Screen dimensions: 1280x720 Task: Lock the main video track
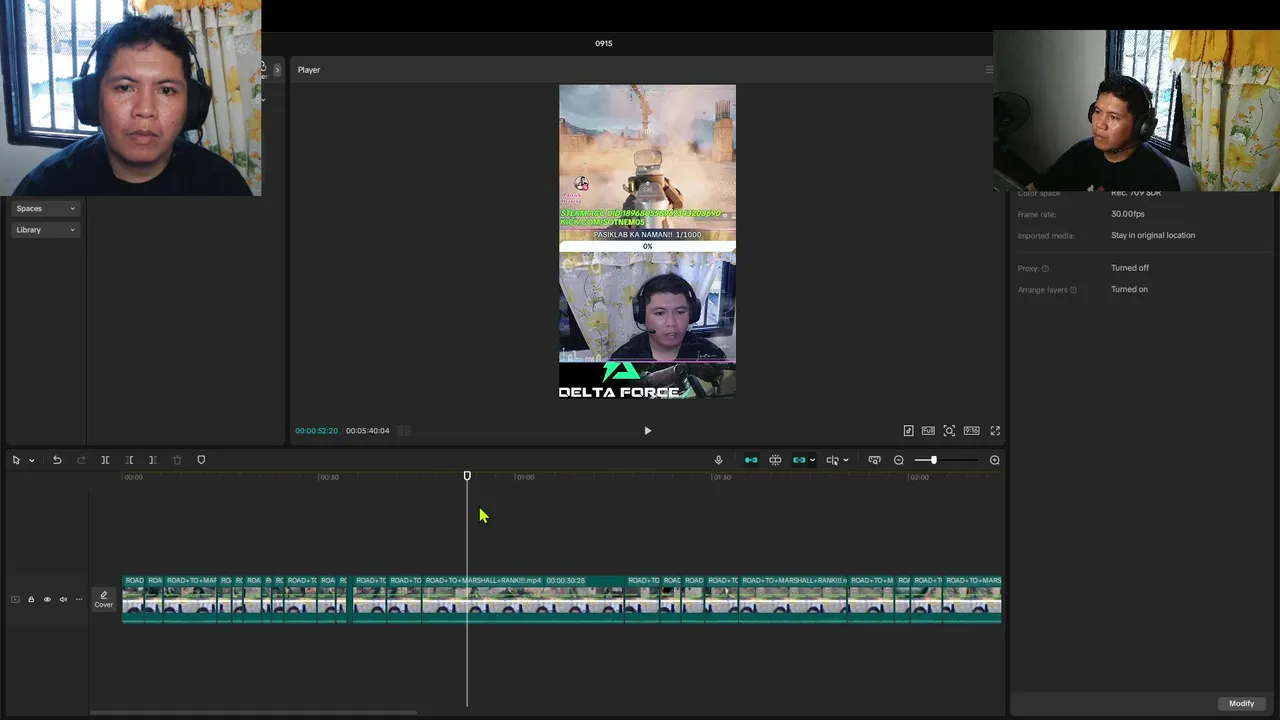[31, 600]
